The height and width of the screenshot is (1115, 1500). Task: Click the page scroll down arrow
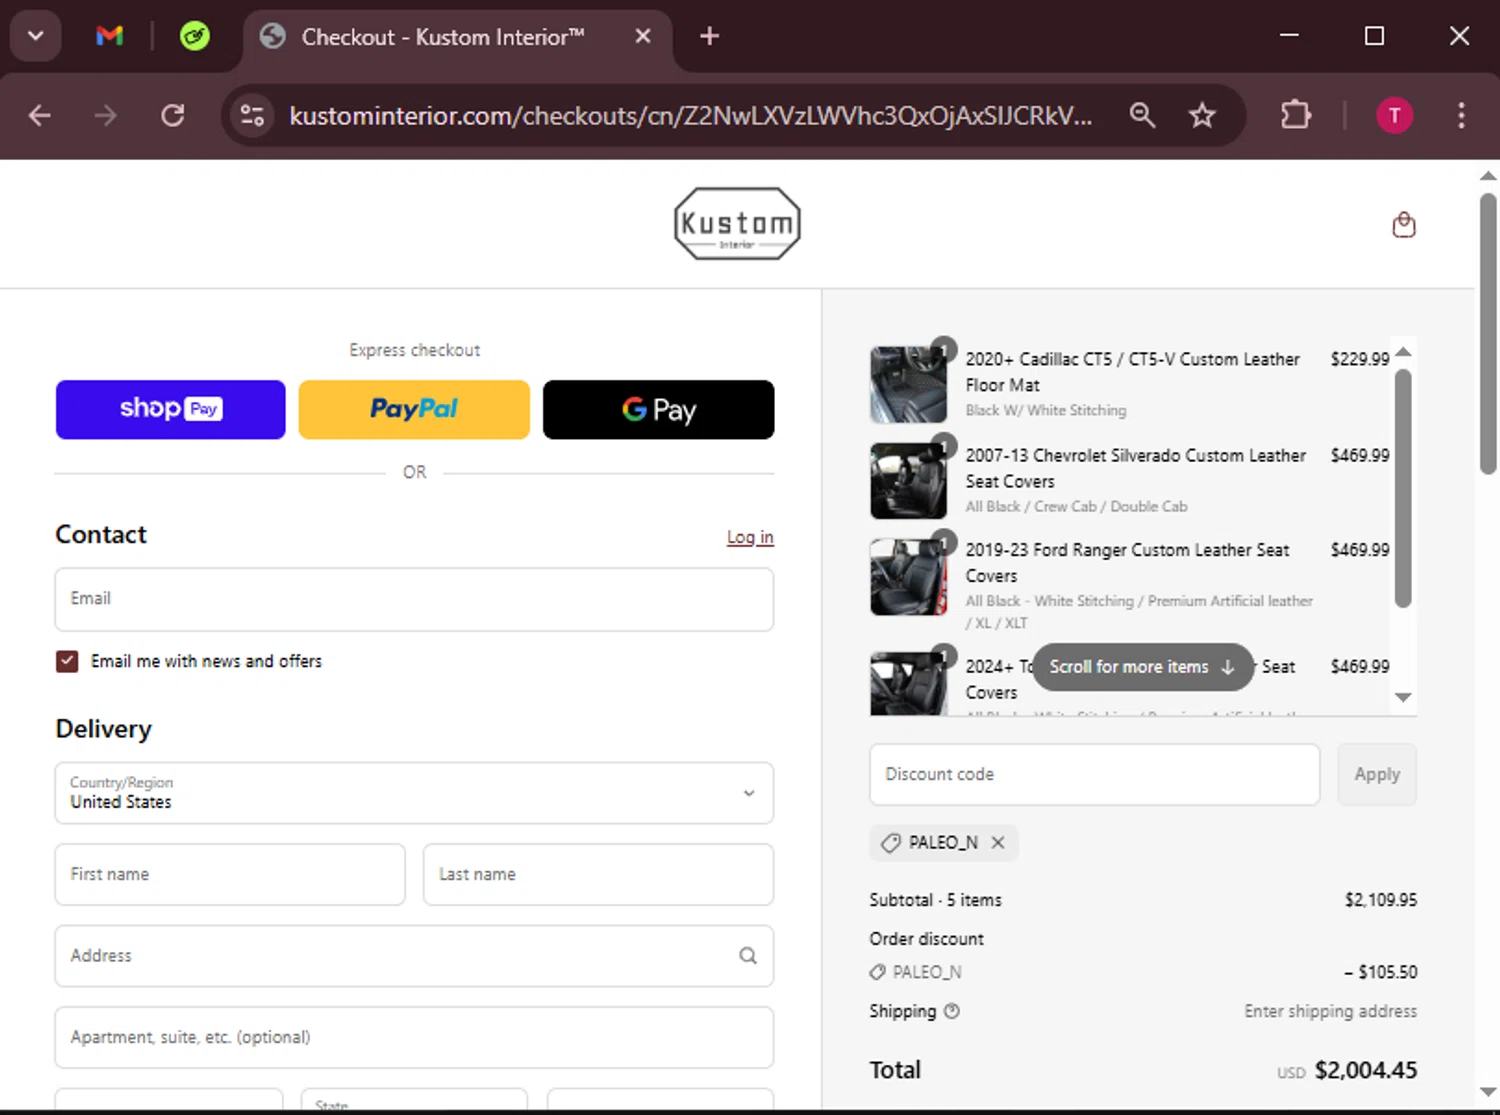click(1488, 1092)
